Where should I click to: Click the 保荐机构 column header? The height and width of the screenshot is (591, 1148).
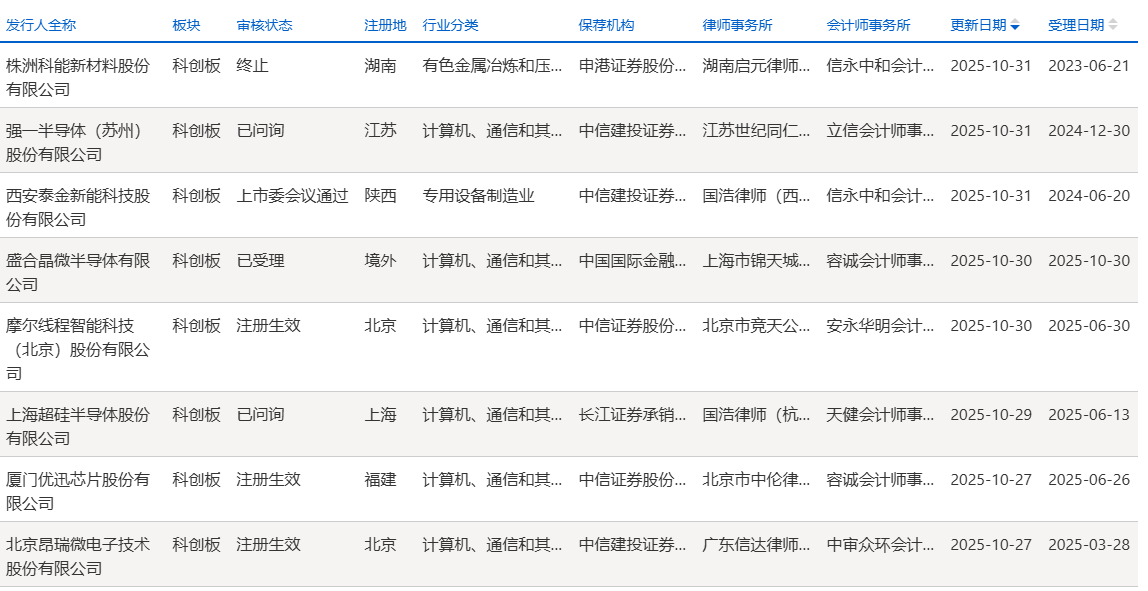(606, 25)
